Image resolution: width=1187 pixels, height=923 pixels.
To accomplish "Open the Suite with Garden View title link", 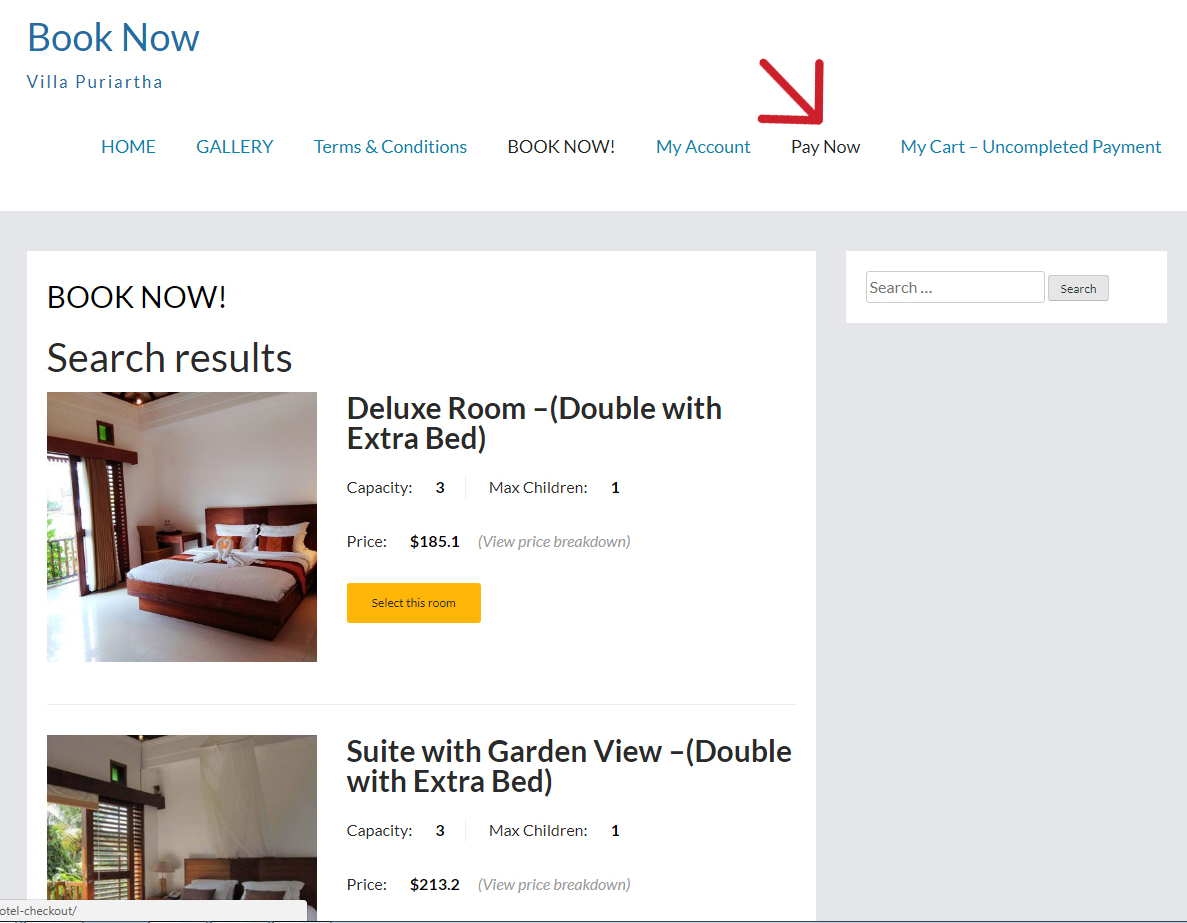I will tap(569, 766).
